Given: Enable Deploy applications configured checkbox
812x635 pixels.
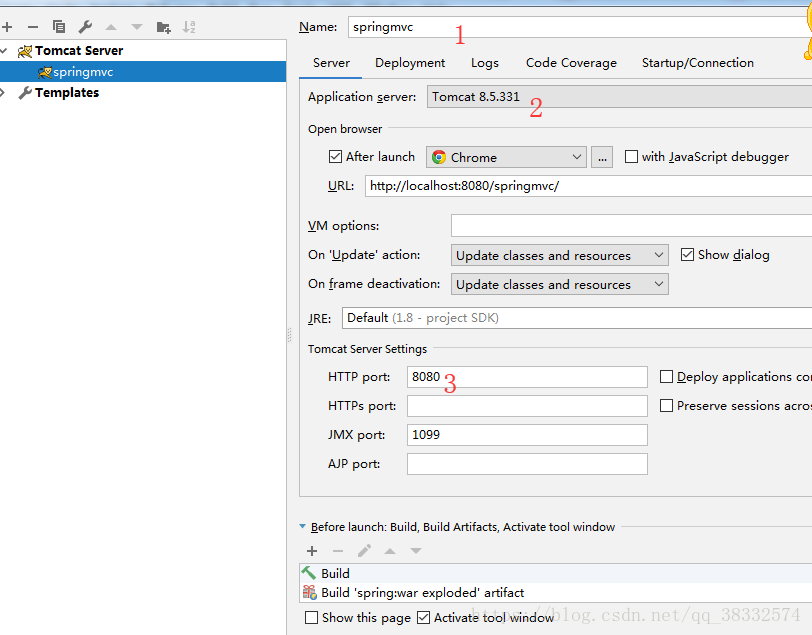Looking at the screenshot, I should coord(666,377).
